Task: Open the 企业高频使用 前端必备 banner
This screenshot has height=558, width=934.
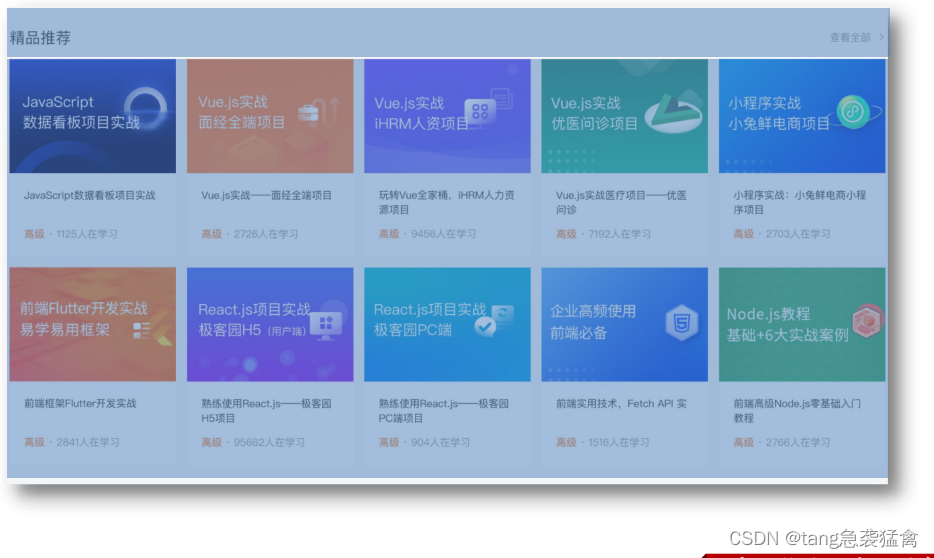Action: pos(624,325)
